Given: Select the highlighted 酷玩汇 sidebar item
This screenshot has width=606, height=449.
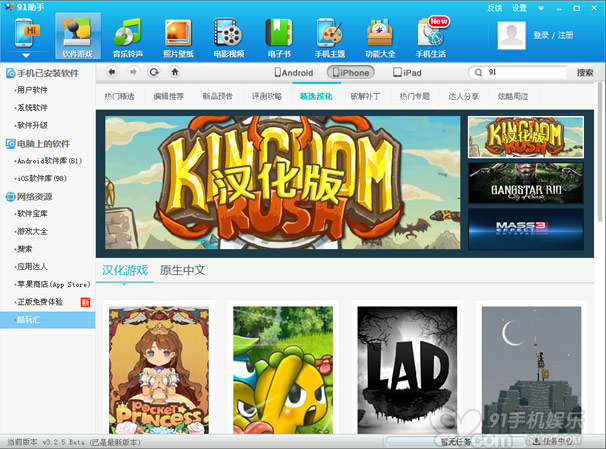Looking at the screenshot, I should 48,320.
